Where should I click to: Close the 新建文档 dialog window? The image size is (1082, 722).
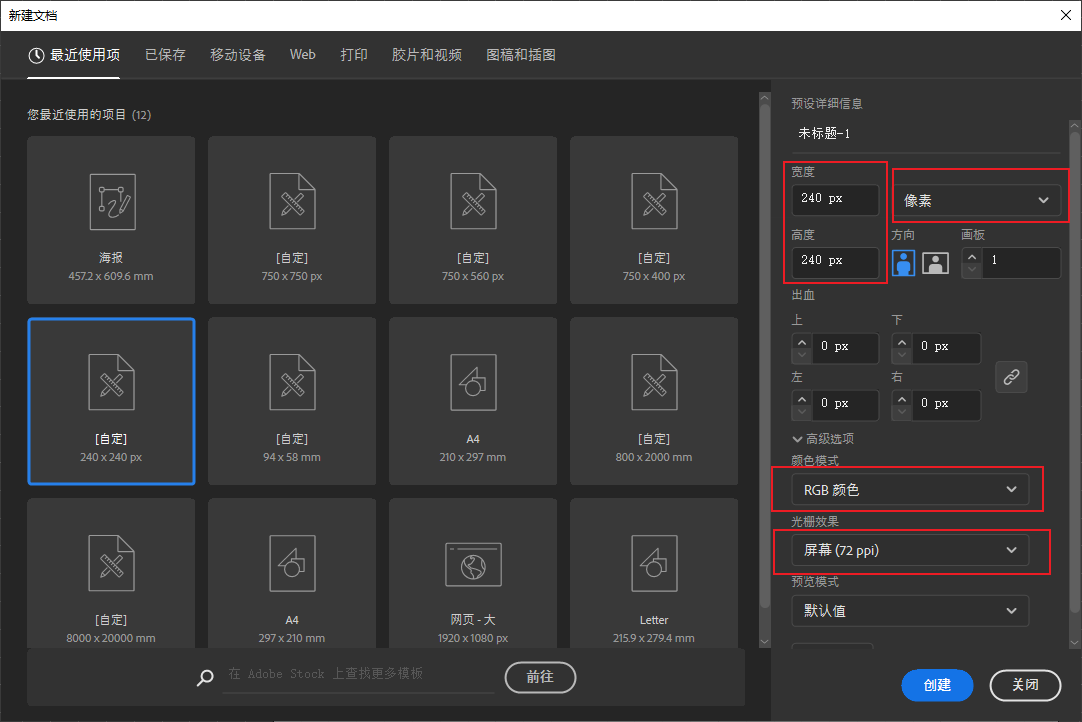(1065, 15)
